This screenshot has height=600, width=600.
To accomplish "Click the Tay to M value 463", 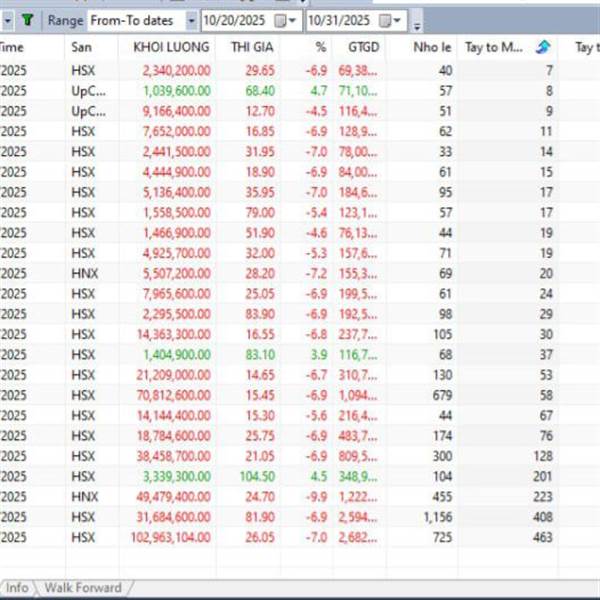I will (543, 537).
